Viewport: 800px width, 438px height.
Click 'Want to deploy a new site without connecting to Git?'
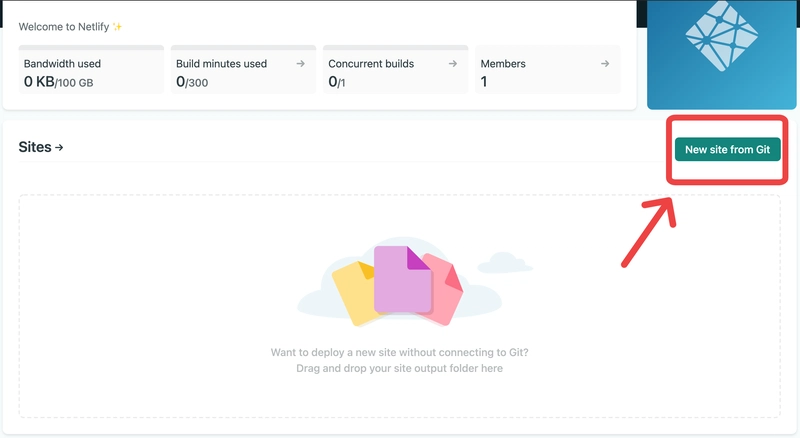(399, 352)
